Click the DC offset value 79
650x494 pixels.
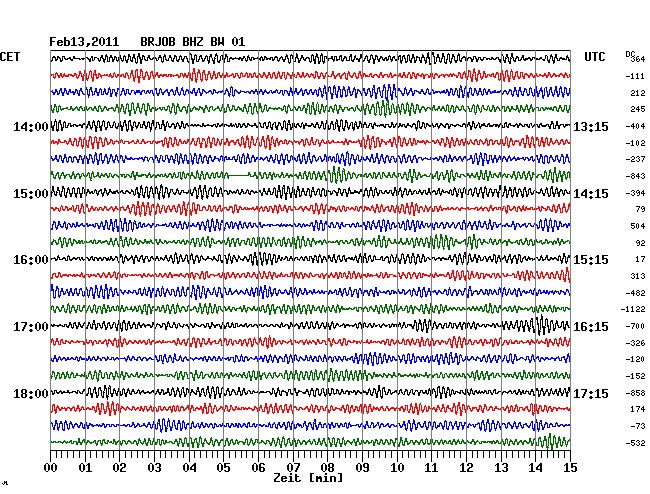[640, 209]
